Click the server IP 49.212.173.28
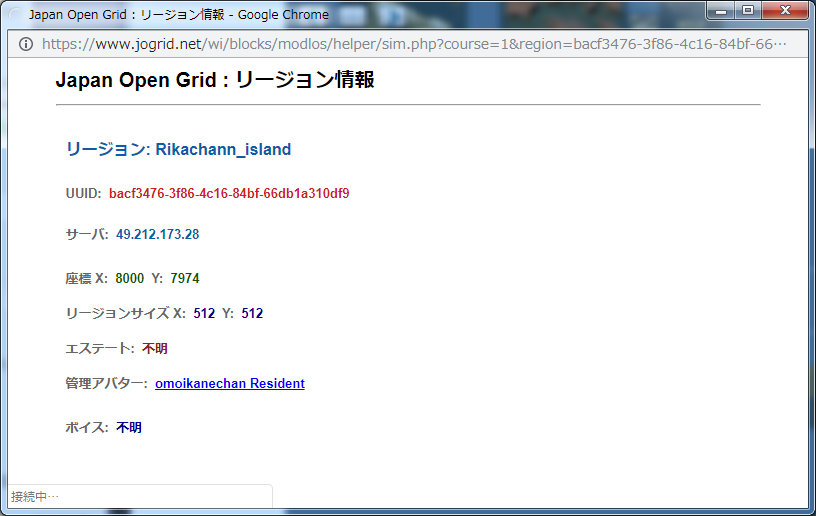 pos(158,234)
